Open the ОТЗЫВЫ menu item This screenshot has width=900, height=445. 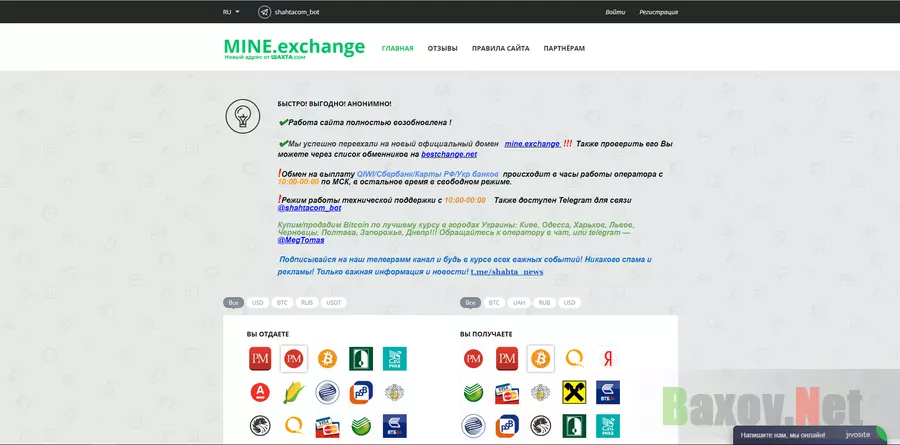point(443,48)
